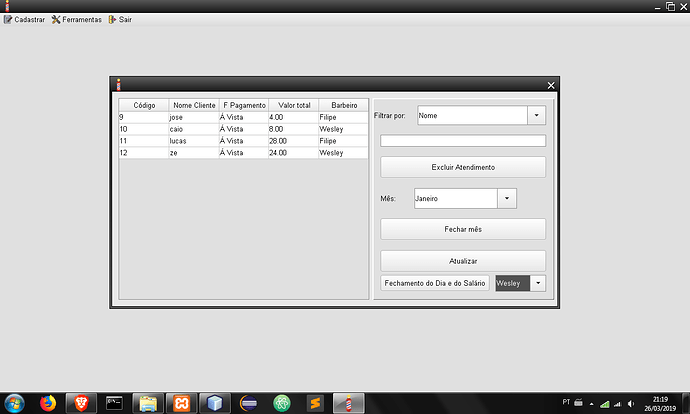Click the network signal tray icon

pyautogui.click(x=618, y=403)
